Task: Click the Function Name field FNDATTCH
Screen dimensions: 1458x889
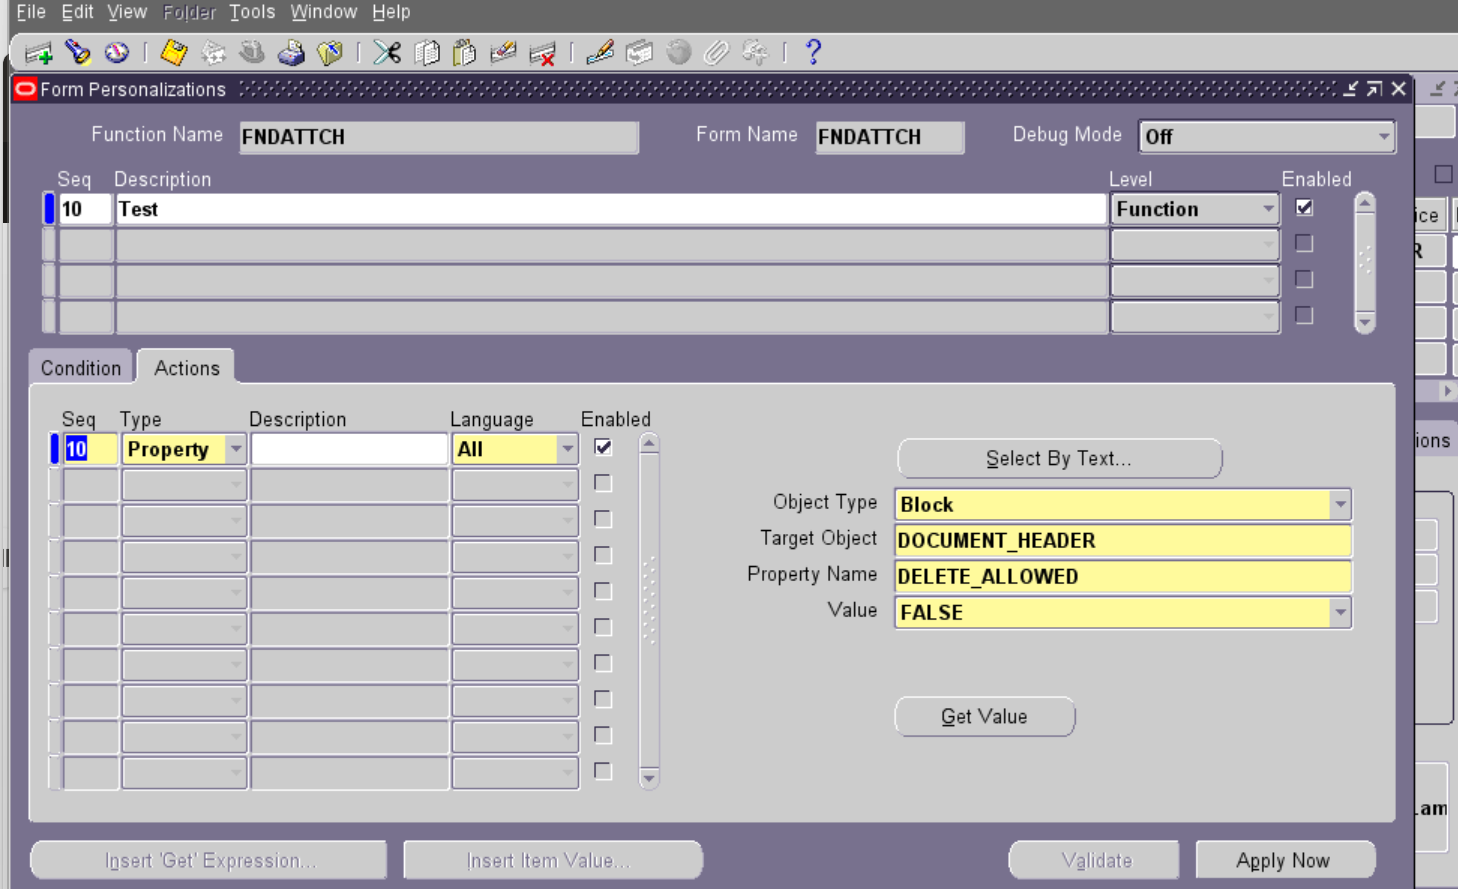Action: pos(439,137)
